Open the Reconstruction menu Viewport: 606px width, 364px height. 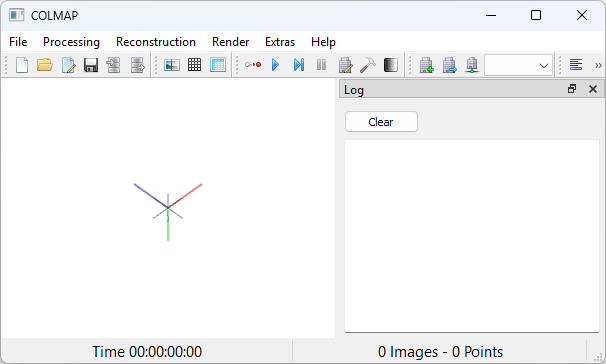click(x=156, y=42)
